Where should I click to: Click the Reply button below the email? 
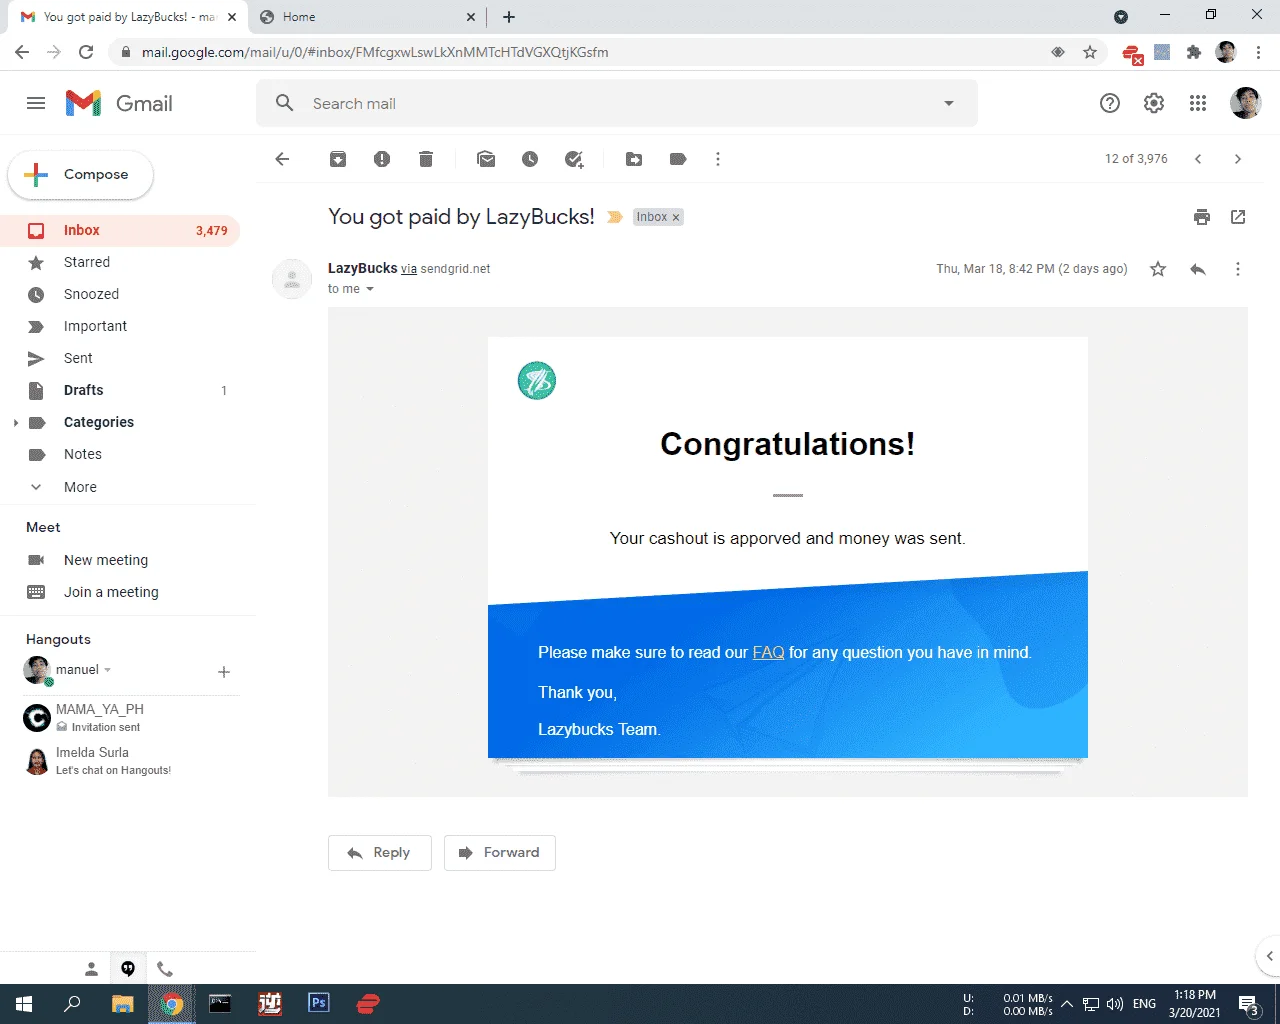click(x=380, y=853)
